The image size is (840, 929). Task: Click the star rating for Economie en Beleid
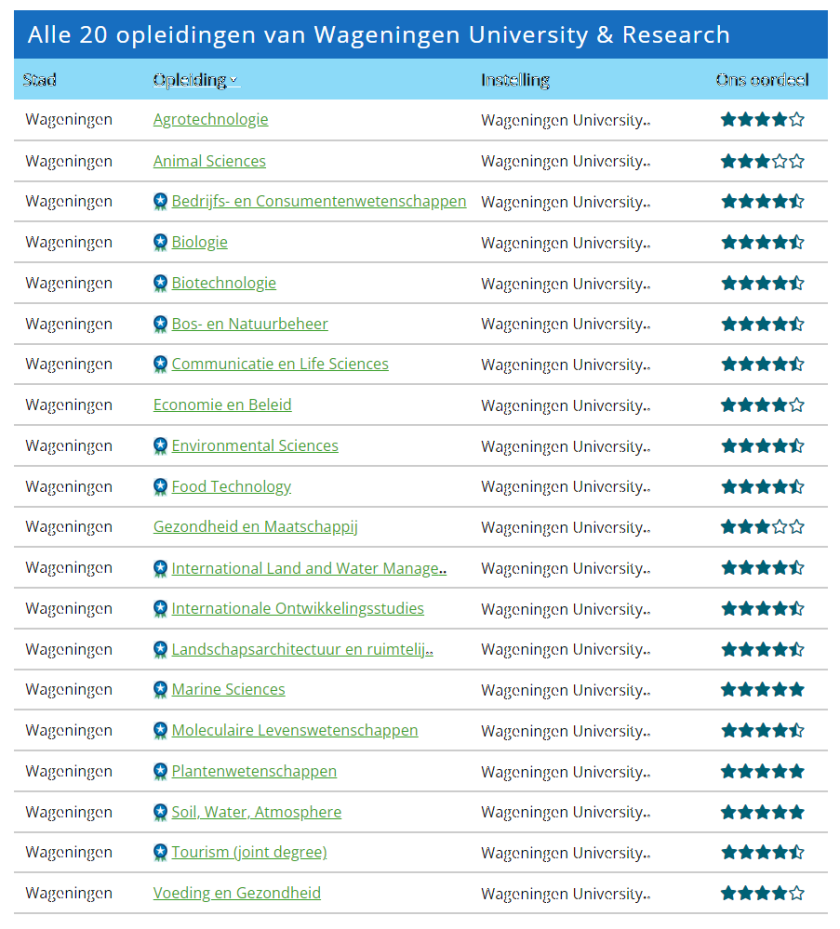(x=762, y=405)
